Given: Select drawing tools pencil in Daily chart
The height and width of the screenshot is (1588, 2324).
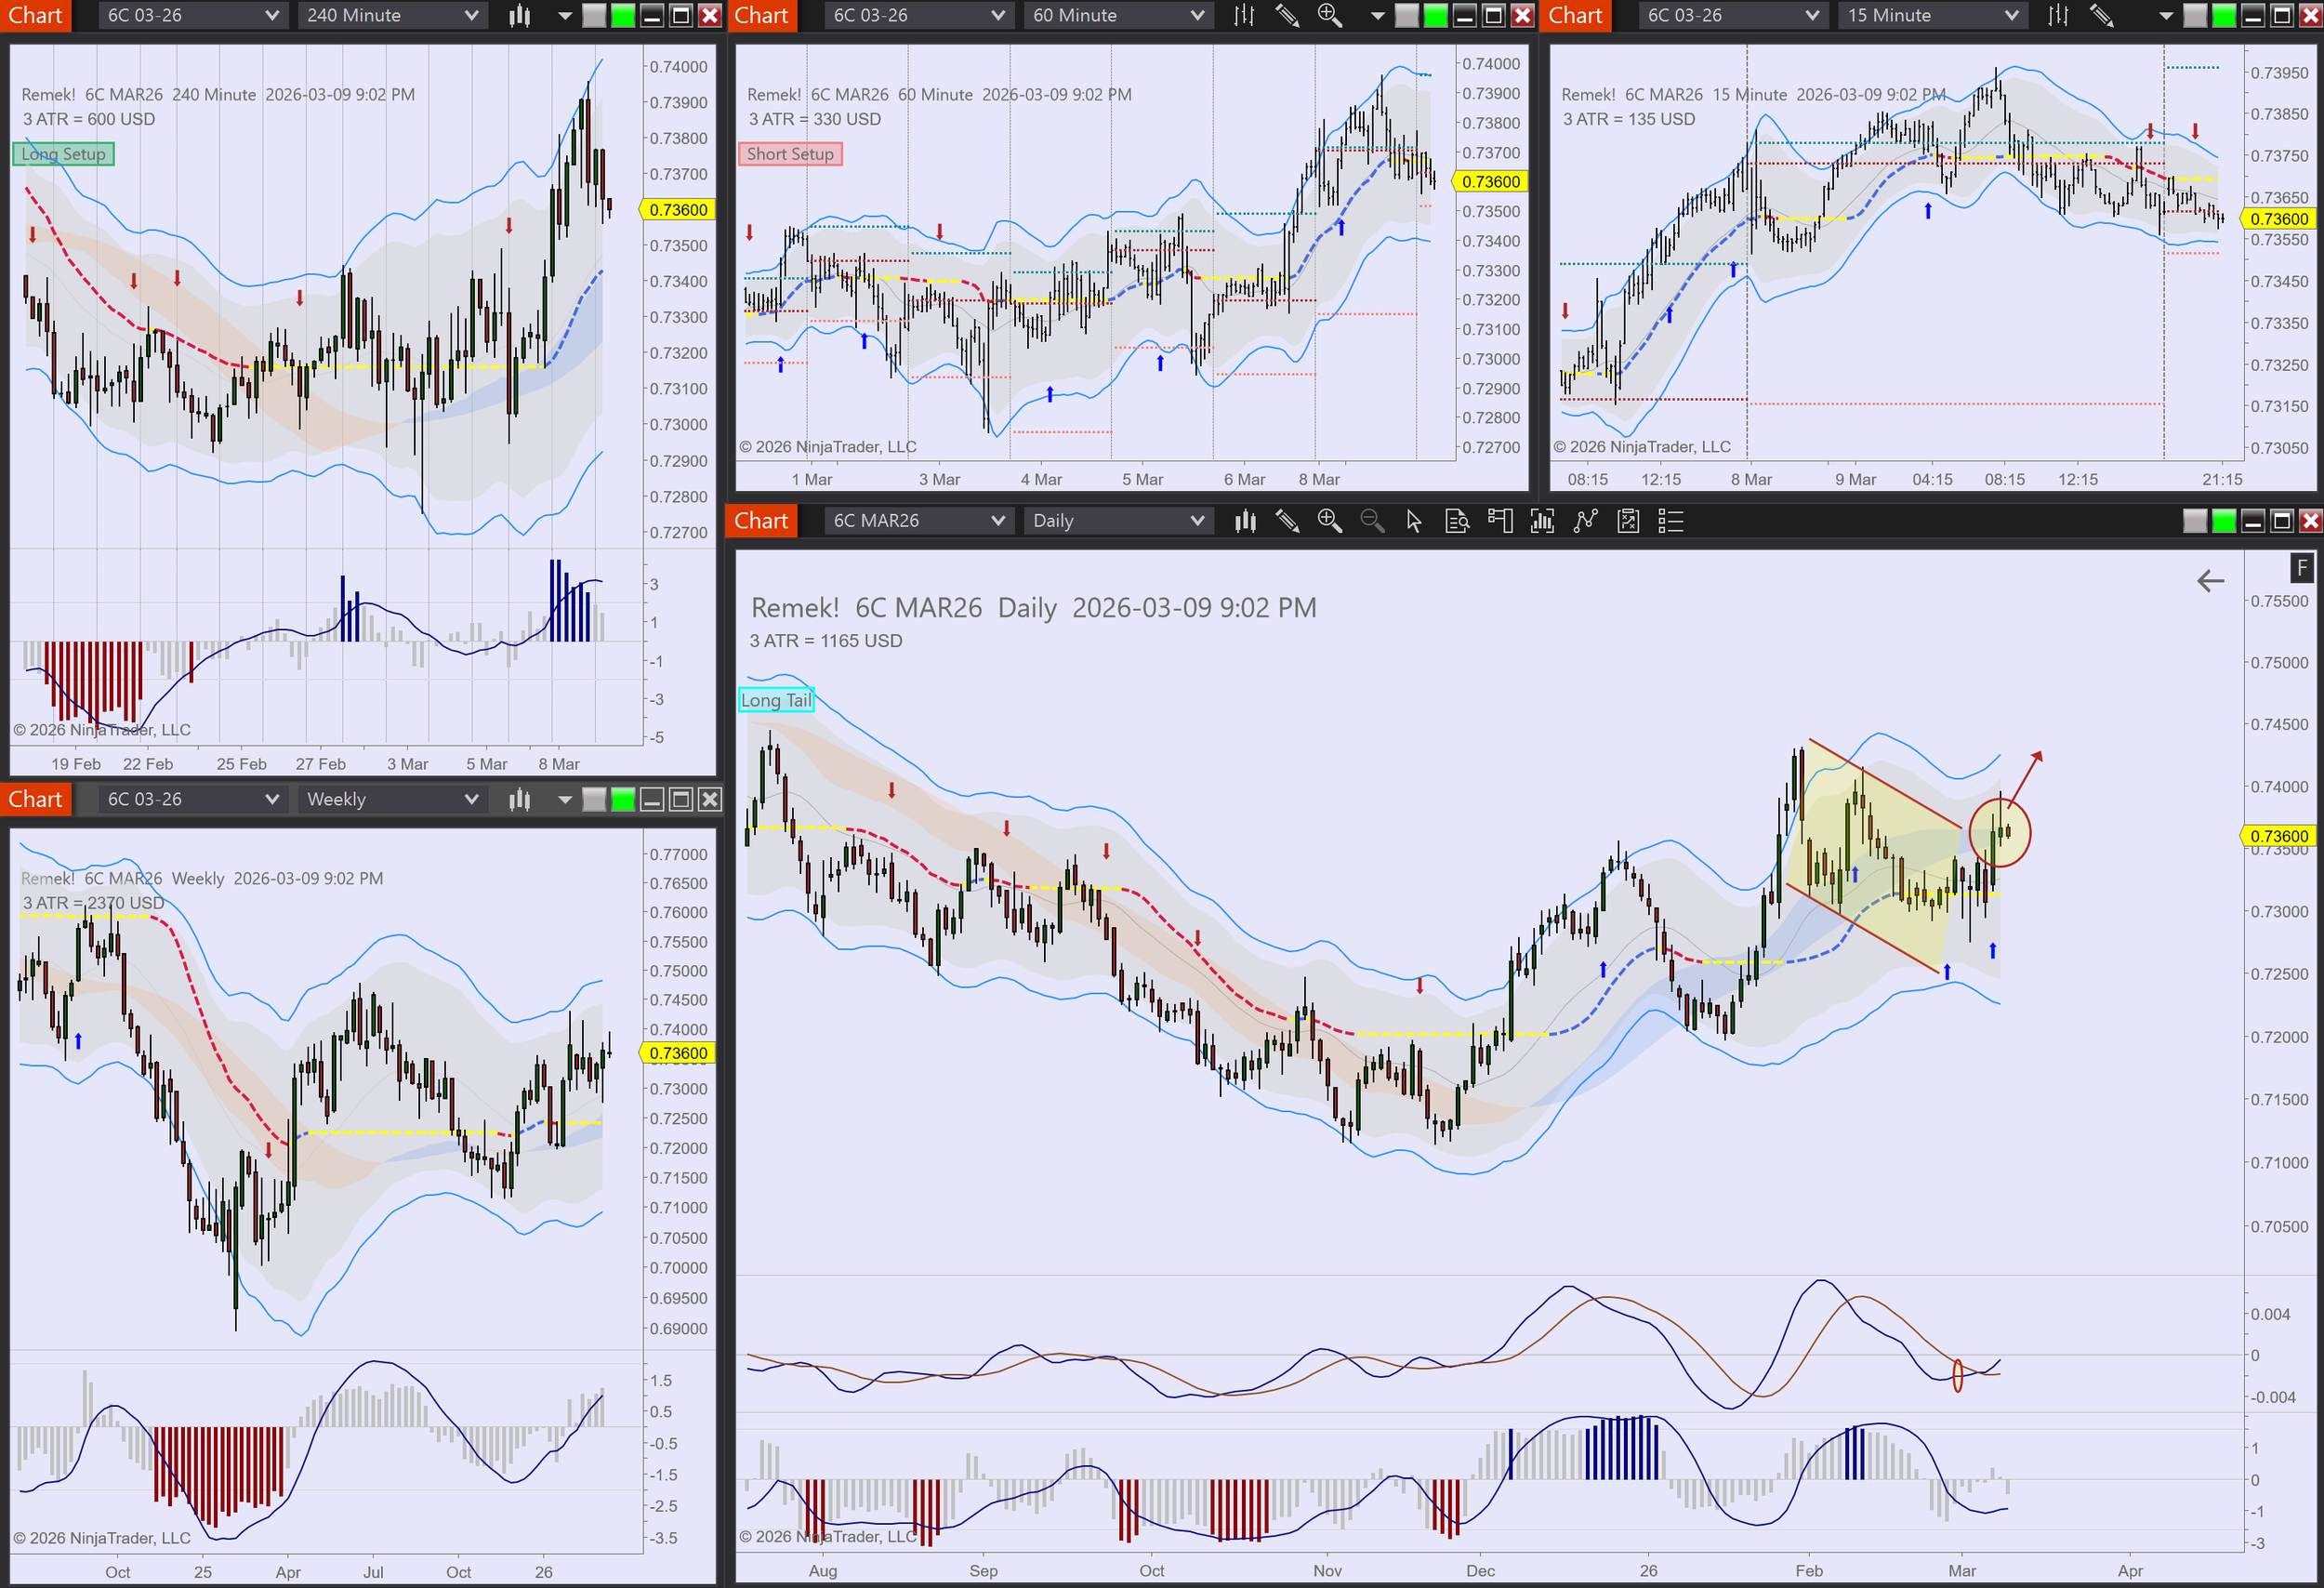Looking at the screenshot, I should pos(1287,521).
